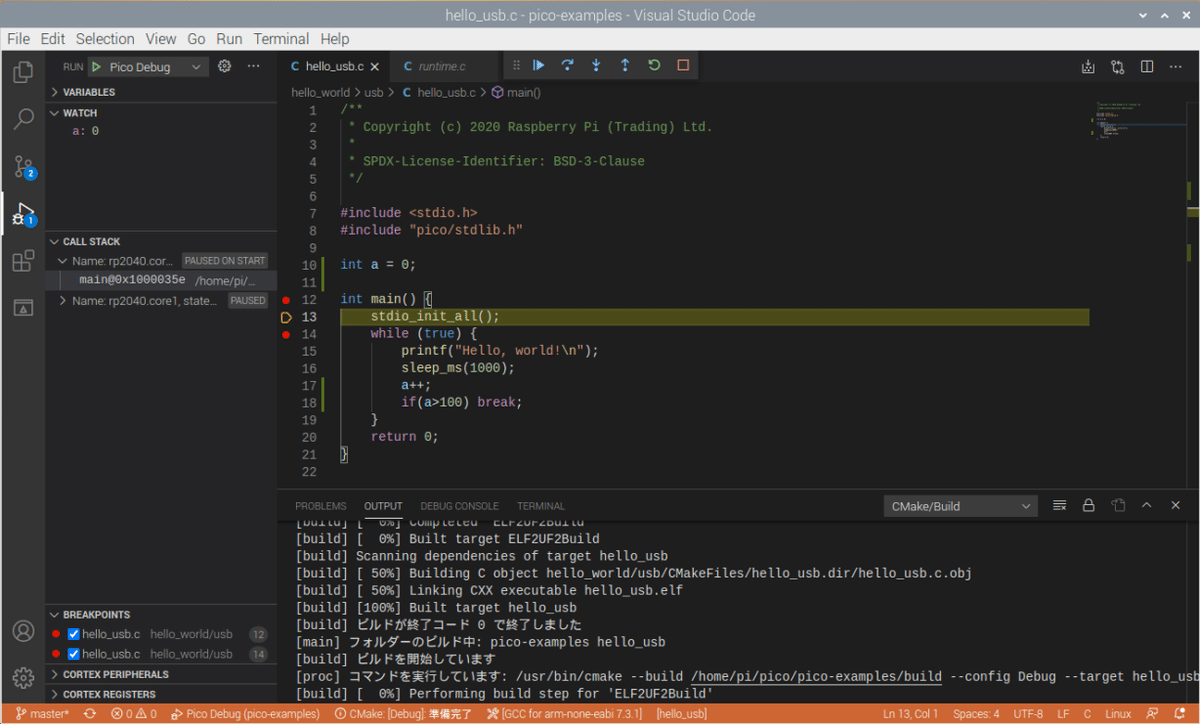Restart the debug session

click(x=654, y=65)
